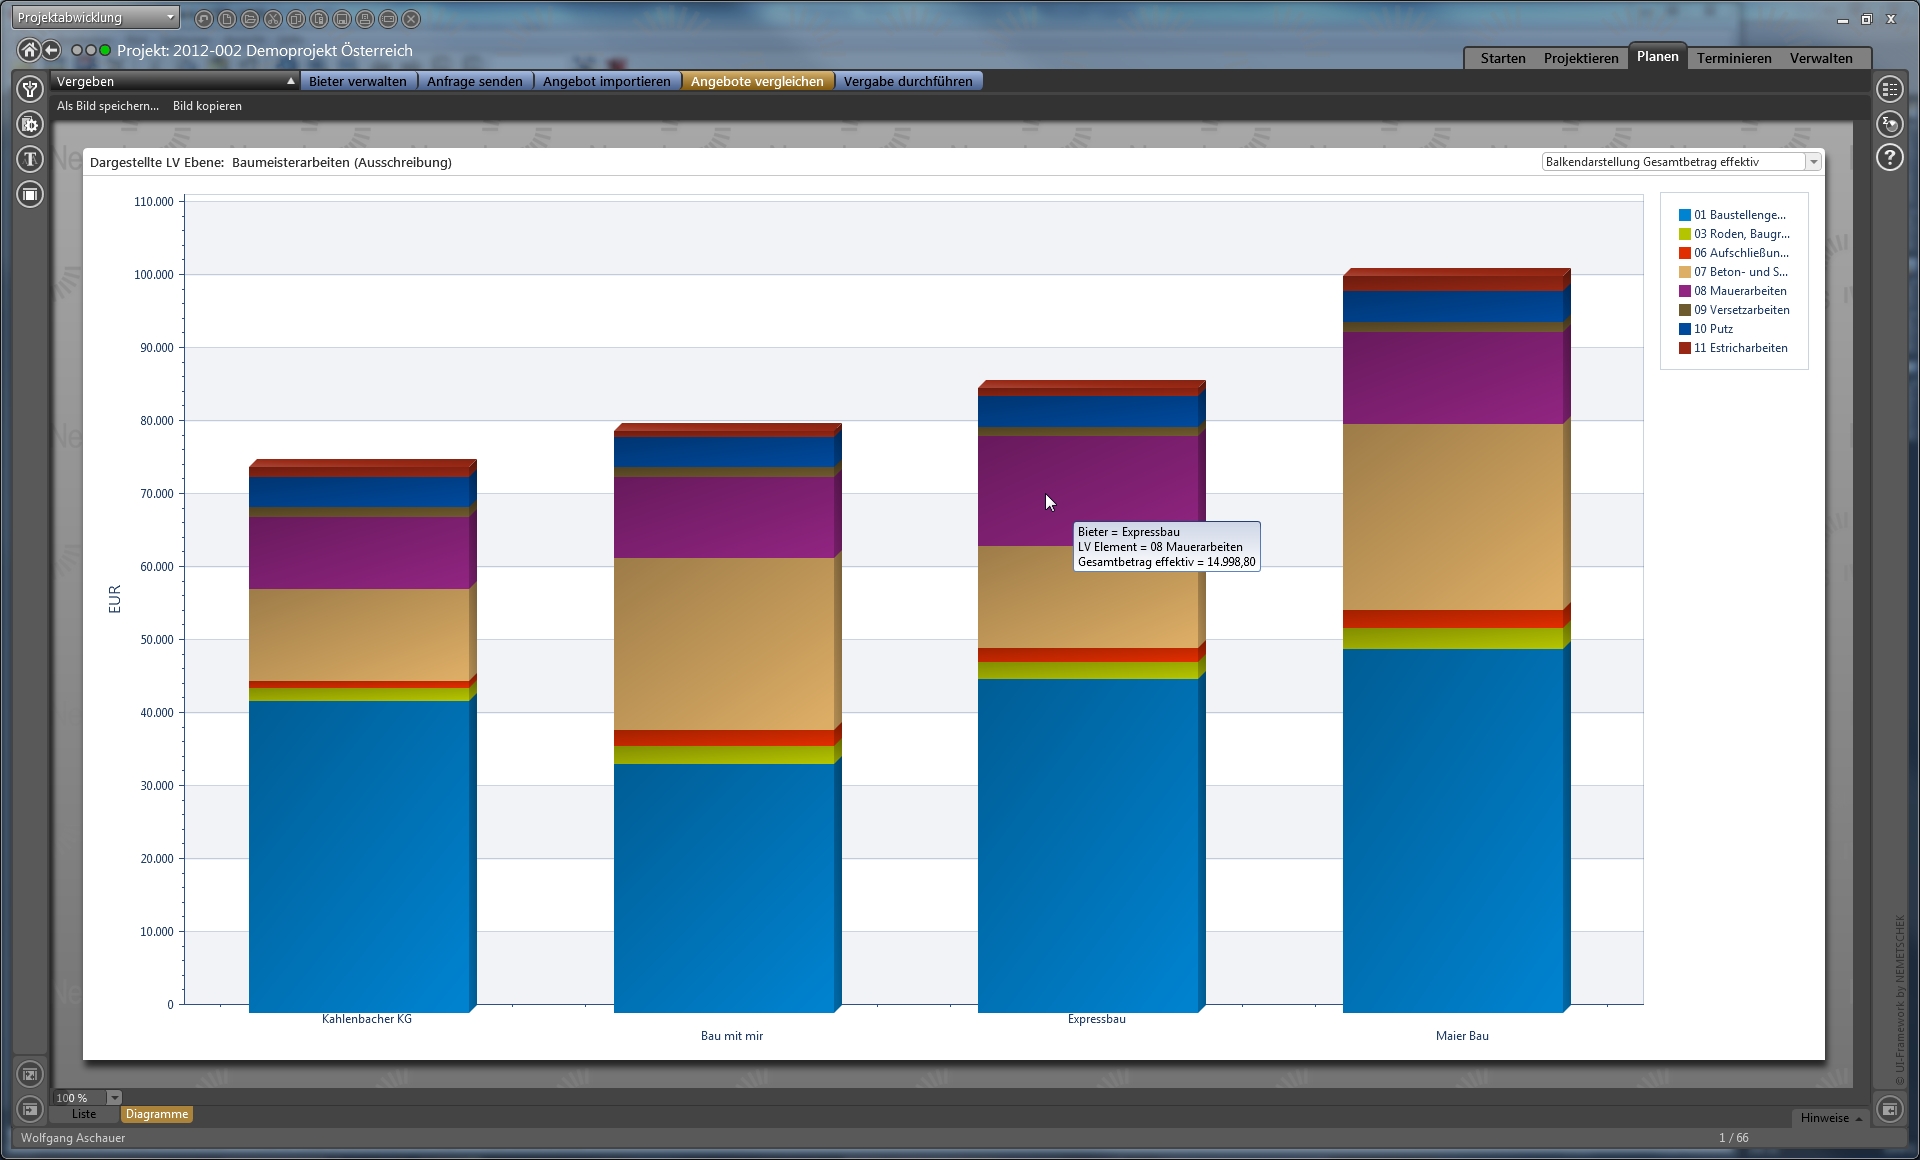
Task: Expand the Balkendarstellung Gesamtbetrag effektiv combo box
Action: [x=1813, y=162]
